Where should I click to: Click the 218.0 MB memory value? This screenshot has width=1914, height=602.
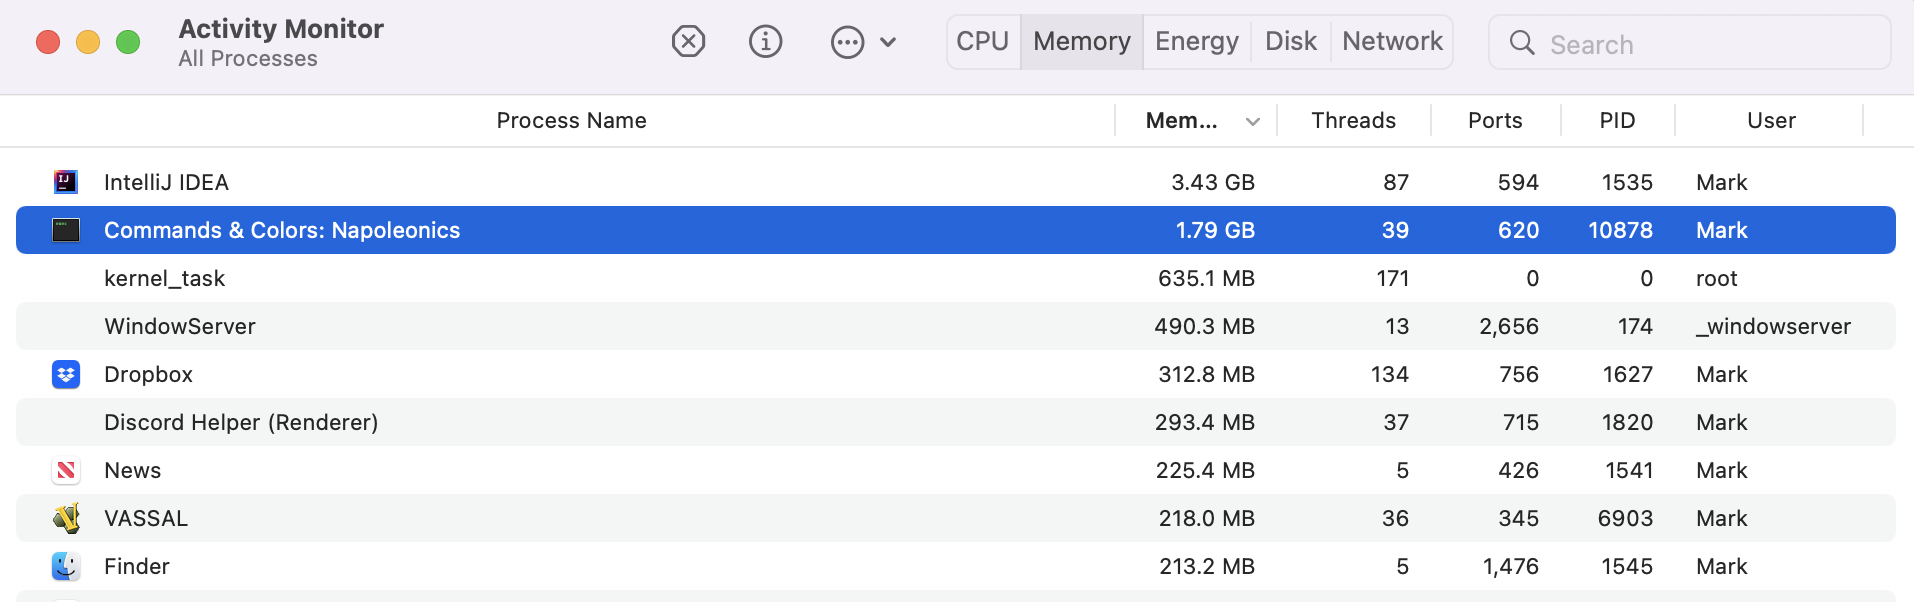(1207, 518)
